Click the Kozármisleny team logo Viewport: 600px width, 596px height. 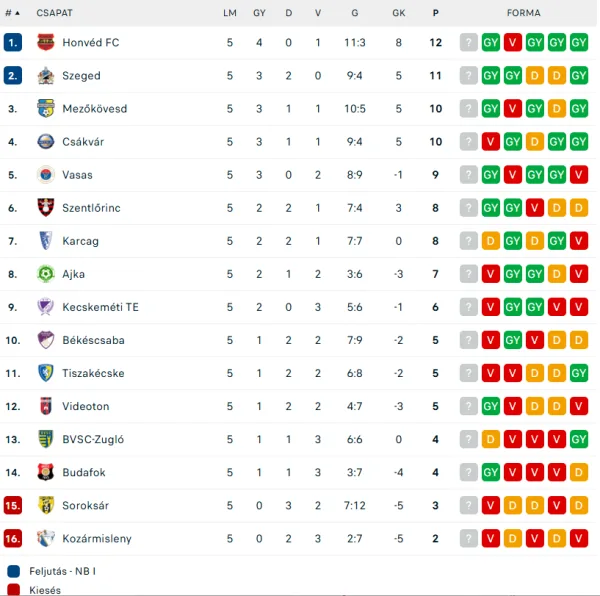point(46,538)
